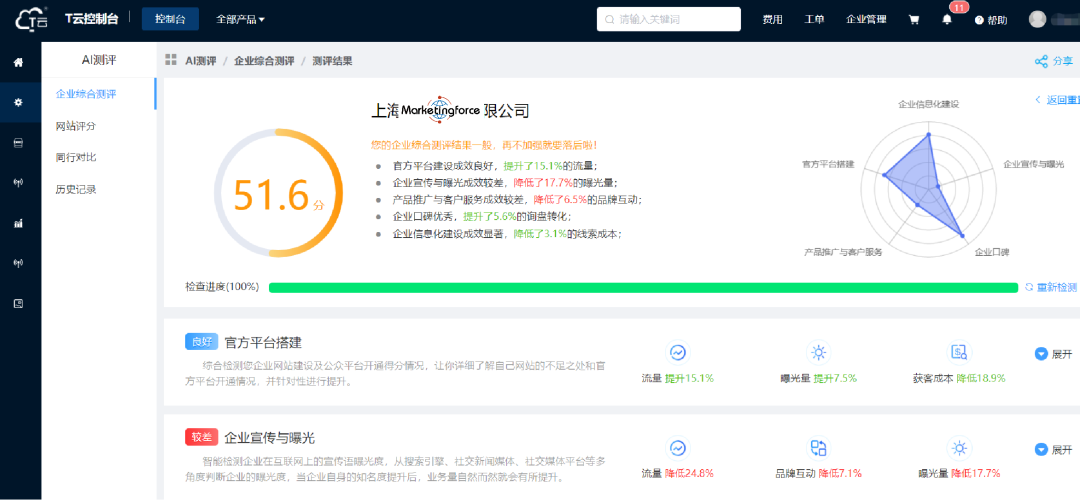
Task: Click the 返回重测 back link
Action: coord(1058,100)
